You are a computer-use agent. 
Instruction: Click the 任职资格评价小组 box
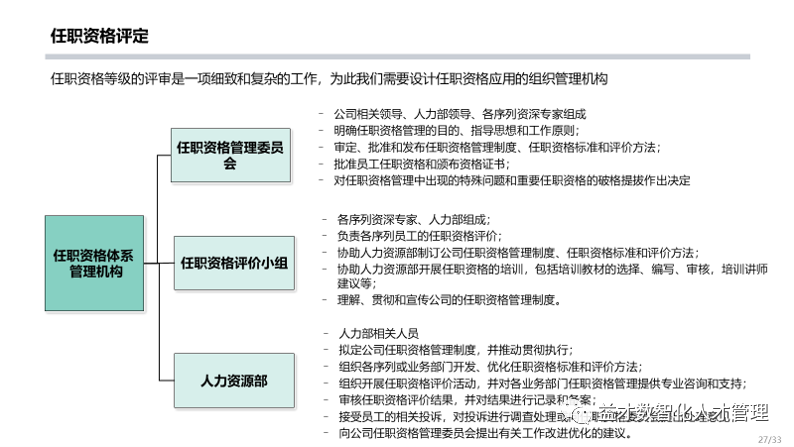pos(234,263)
